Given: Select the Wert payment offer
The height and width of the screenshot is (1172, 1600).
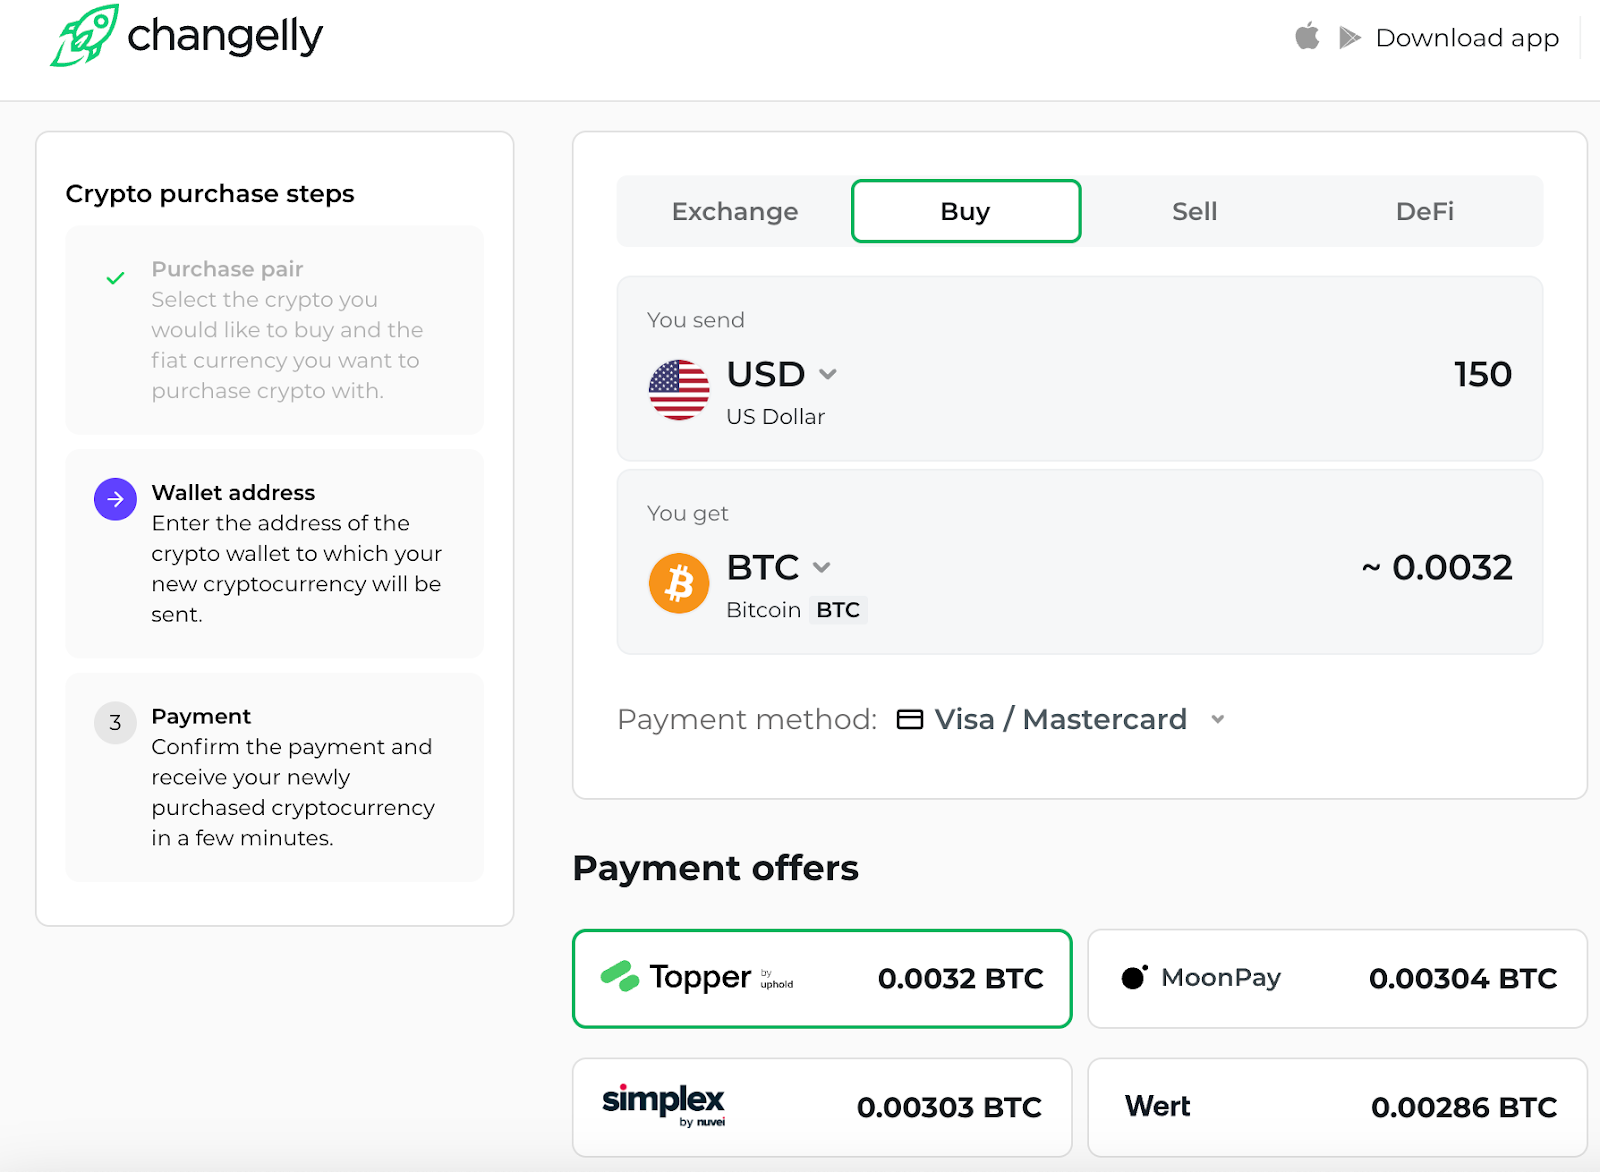Looking at the screenshot, I should coord(1337,1107).
